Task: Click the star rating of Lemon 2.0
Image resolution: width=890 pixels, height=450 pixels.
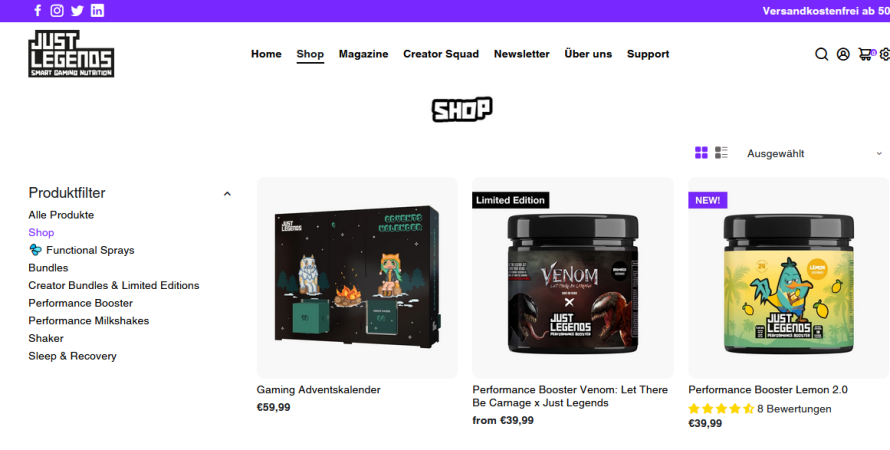Action: (721, 409)
